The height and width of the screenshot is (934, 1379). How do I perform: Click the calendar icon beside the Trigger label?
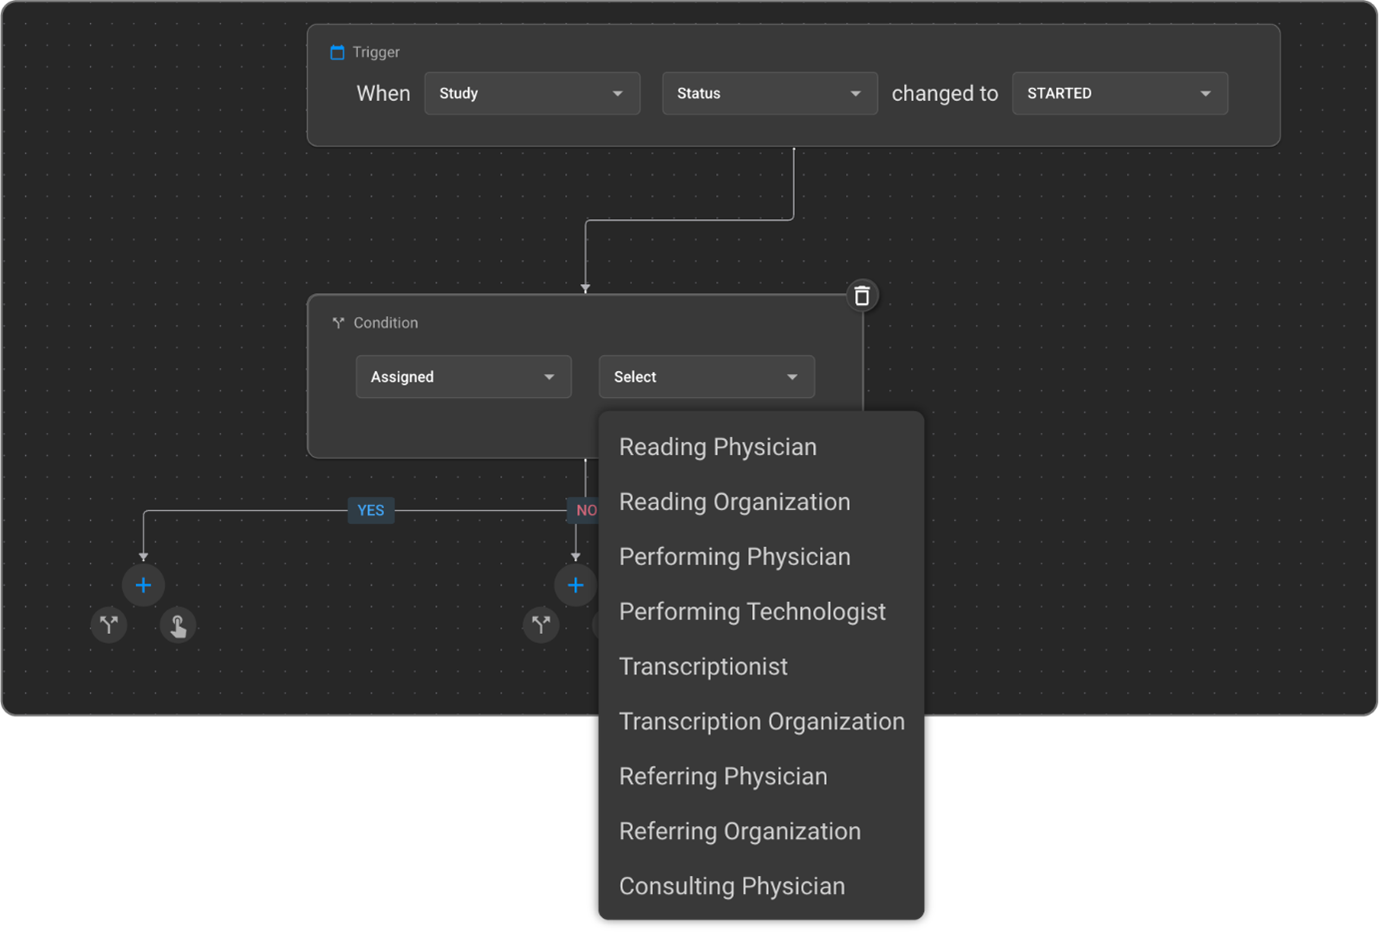tap(337, 52)
